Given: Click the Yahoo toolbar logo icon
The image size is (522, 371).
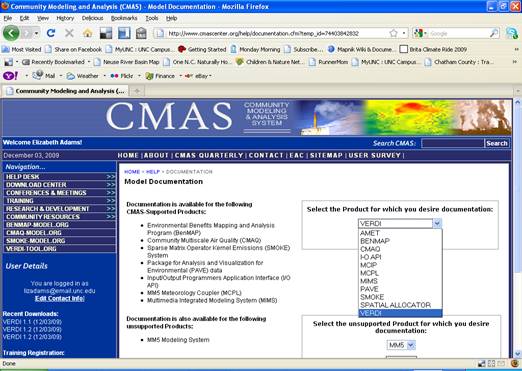Looking at the screenshot, I should pos(10,76).
